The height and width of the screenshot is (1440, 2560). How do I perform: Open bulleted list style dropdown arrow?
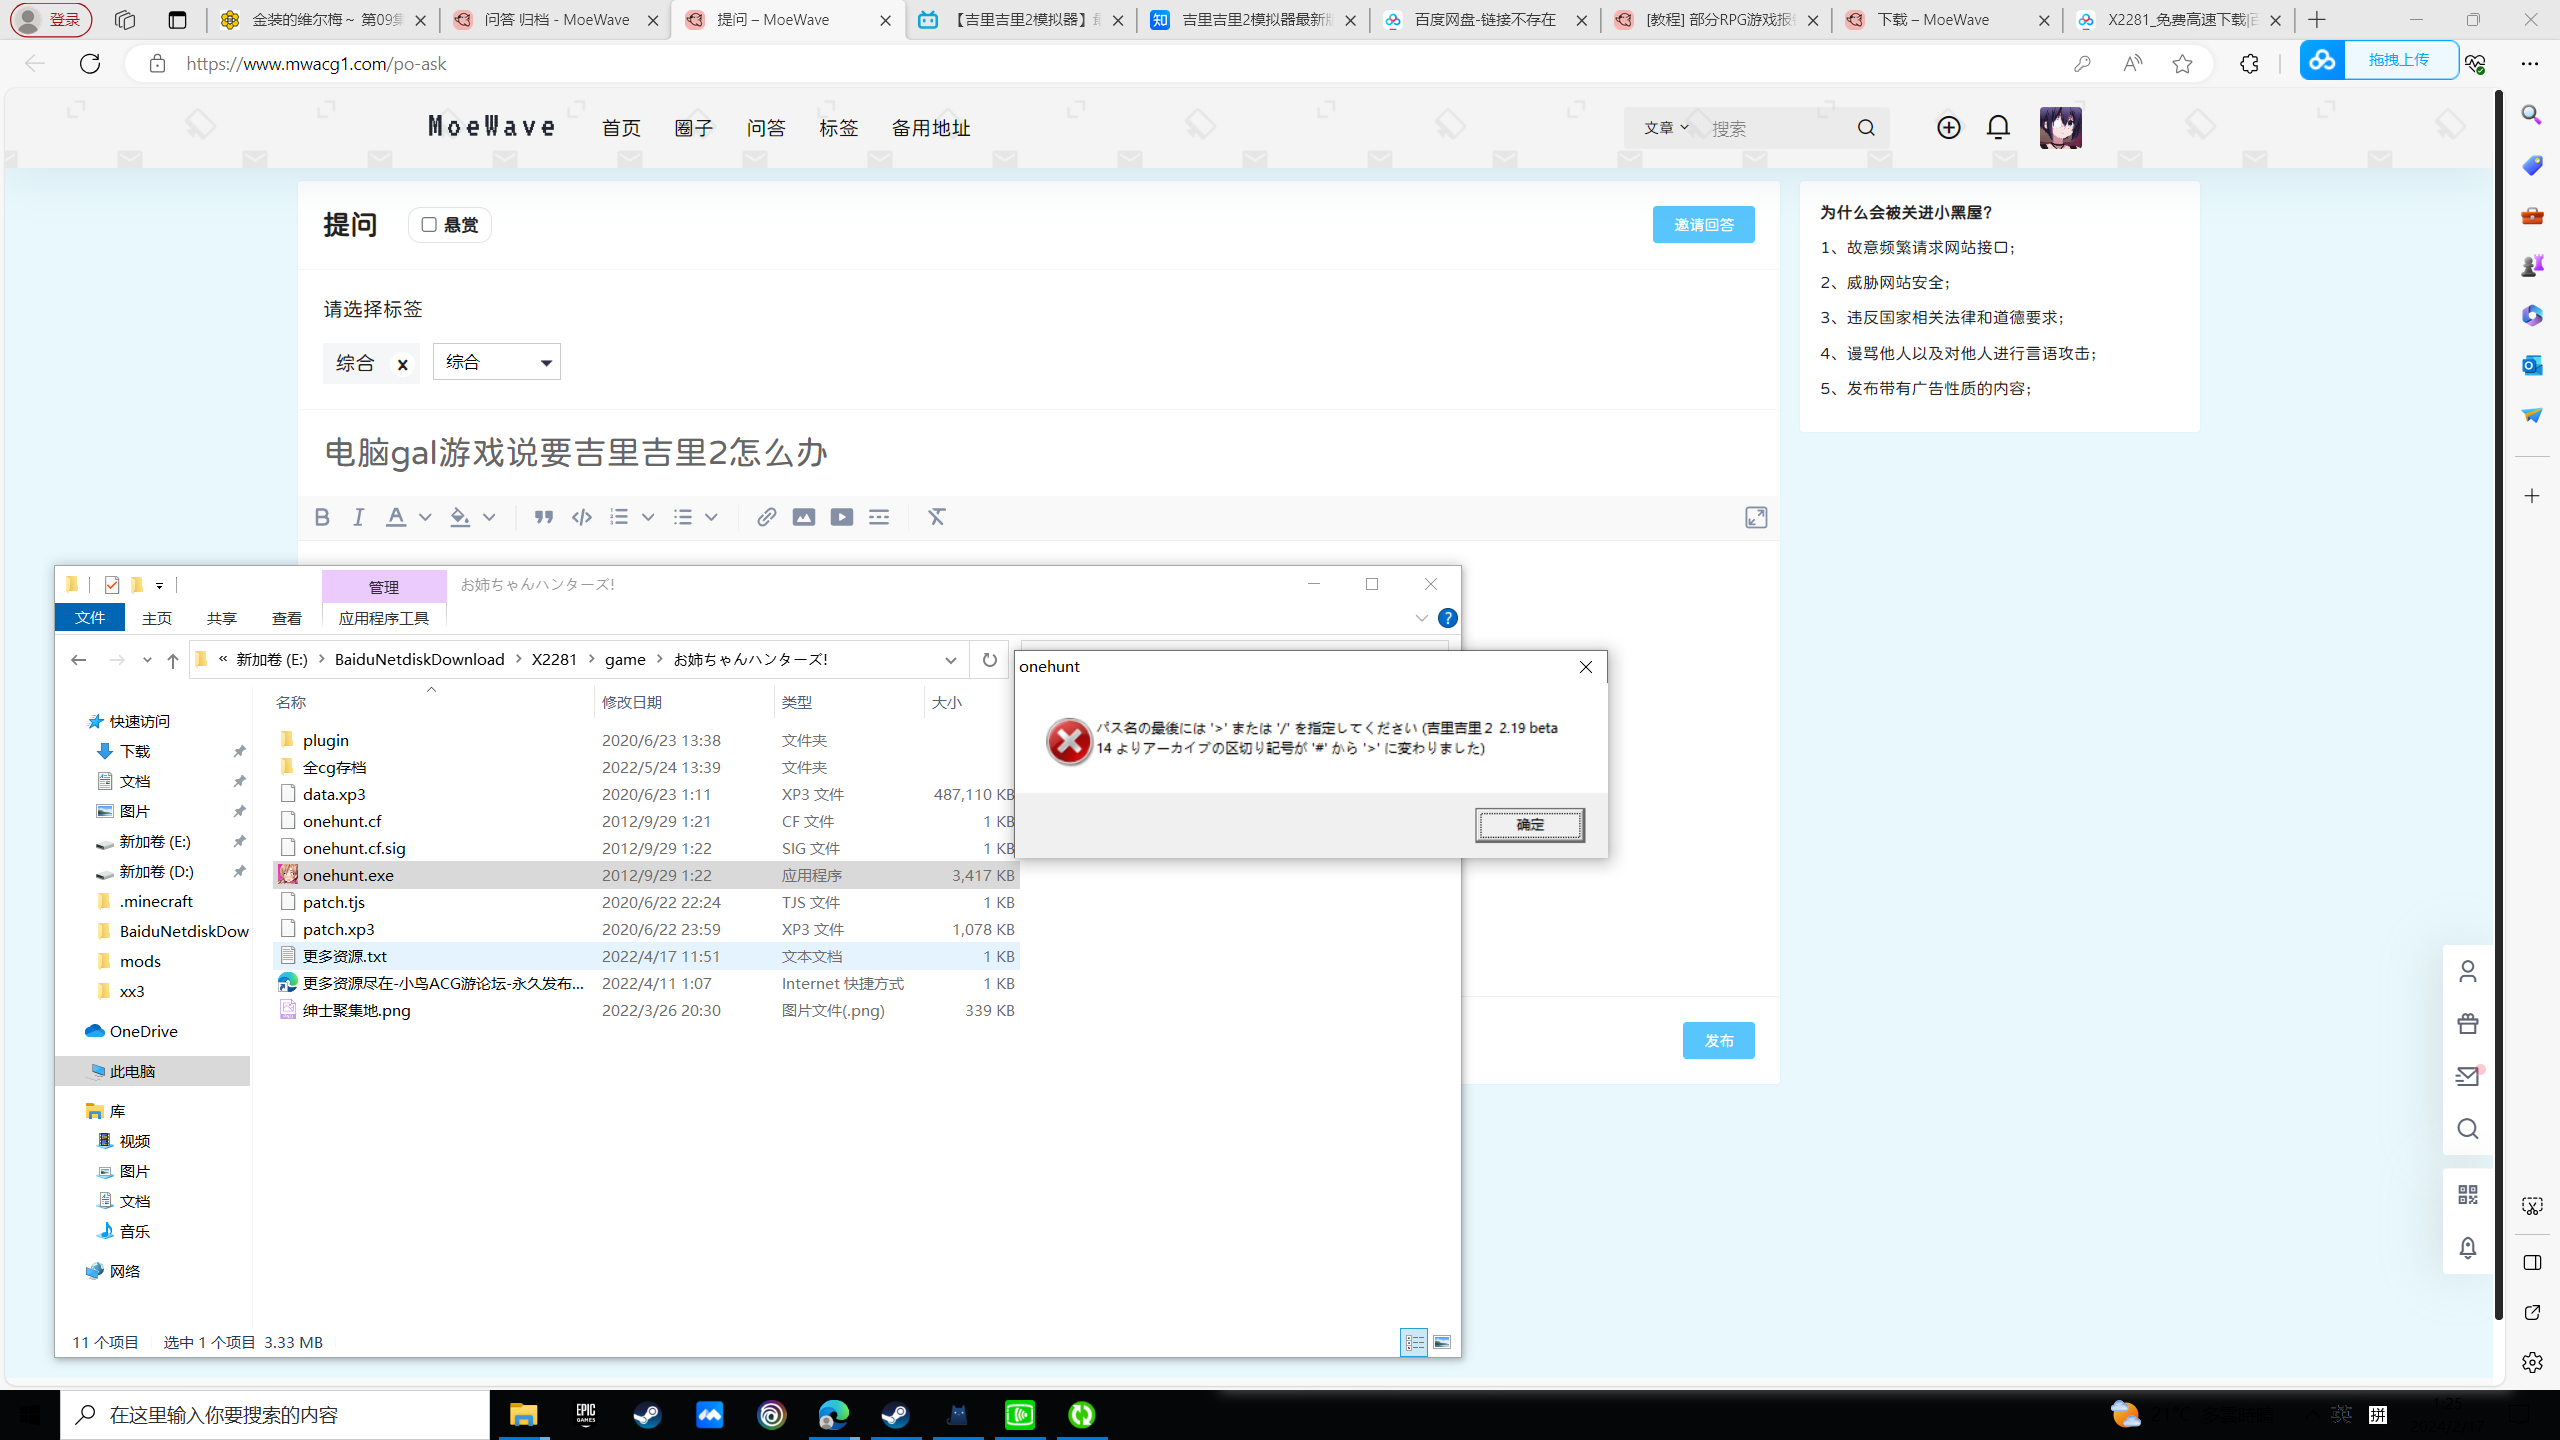click(x=711, y=517)
